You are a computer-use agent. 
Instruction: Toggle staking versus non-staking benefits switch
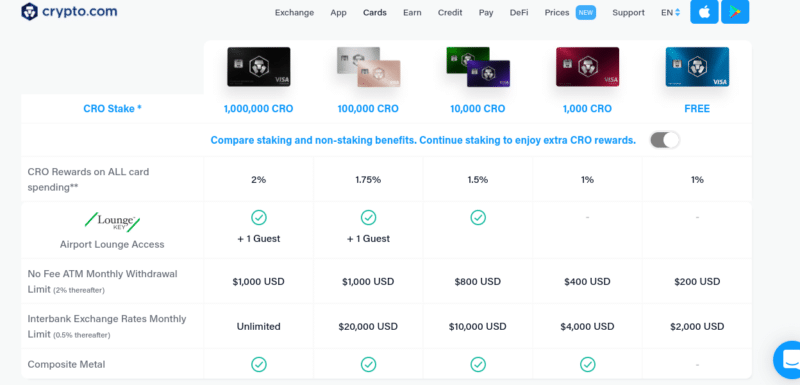(664, 140)
